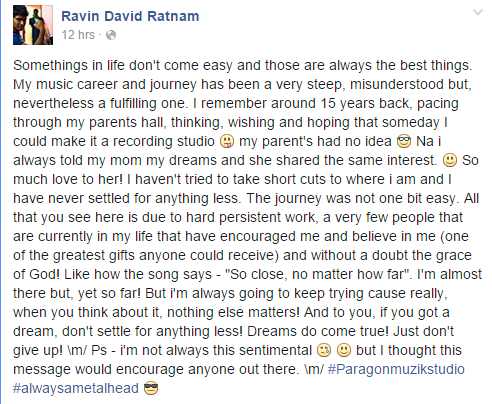Click the tongue-out emoji after recording studio

click(227, 142)
